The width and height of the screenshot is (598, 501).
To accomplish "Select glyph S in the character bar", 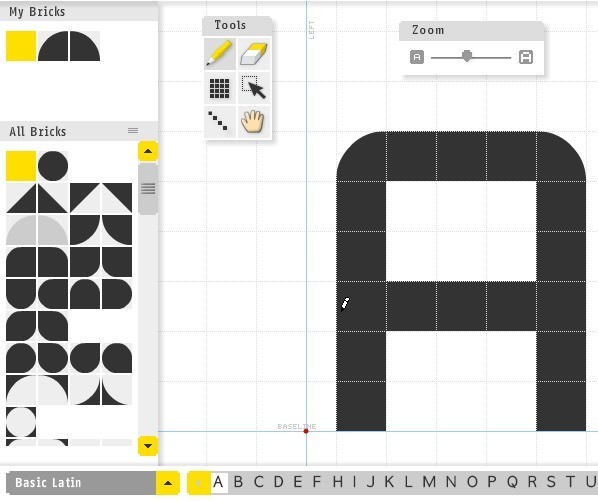I will coord(551,482).
